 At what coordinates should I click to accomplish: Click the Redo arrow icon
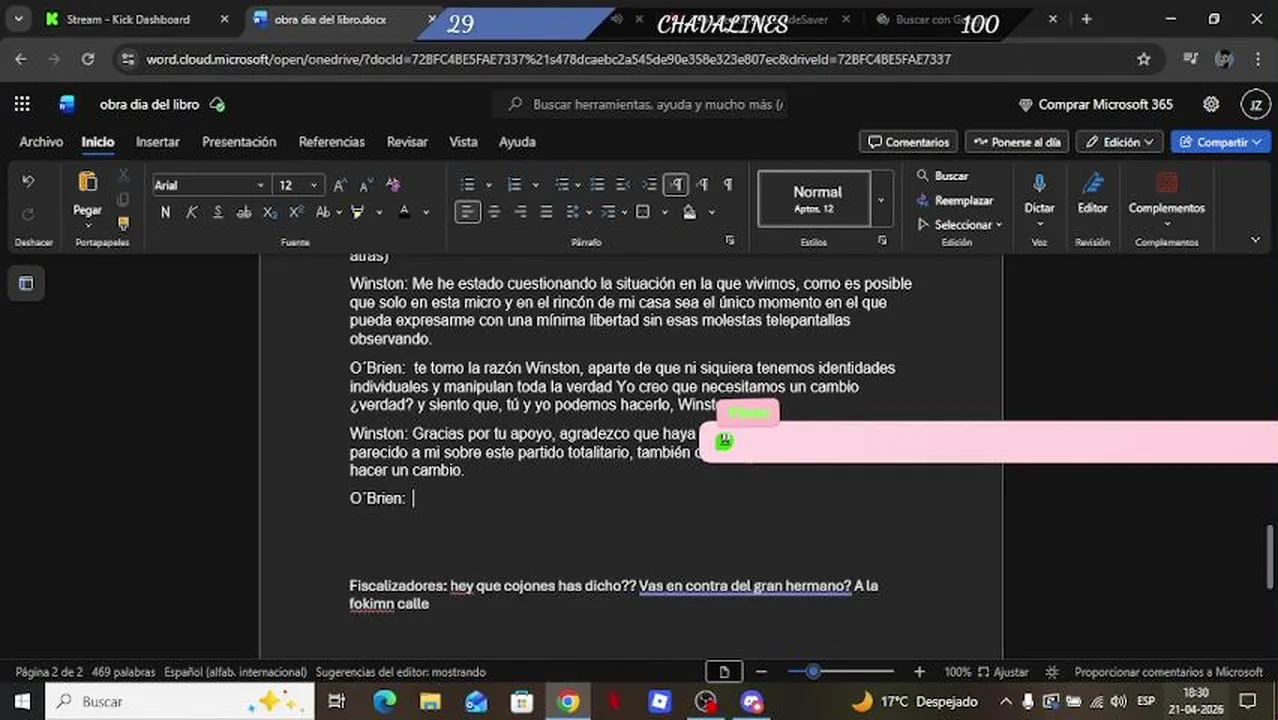coord(28,213)
